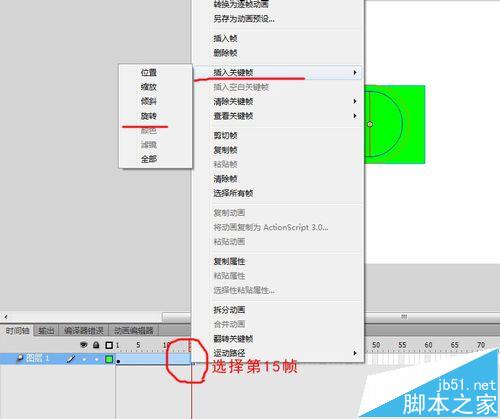Click 将动画复制为 ActionScript 3.0... entry
The image size is (500, 419).
271,227
